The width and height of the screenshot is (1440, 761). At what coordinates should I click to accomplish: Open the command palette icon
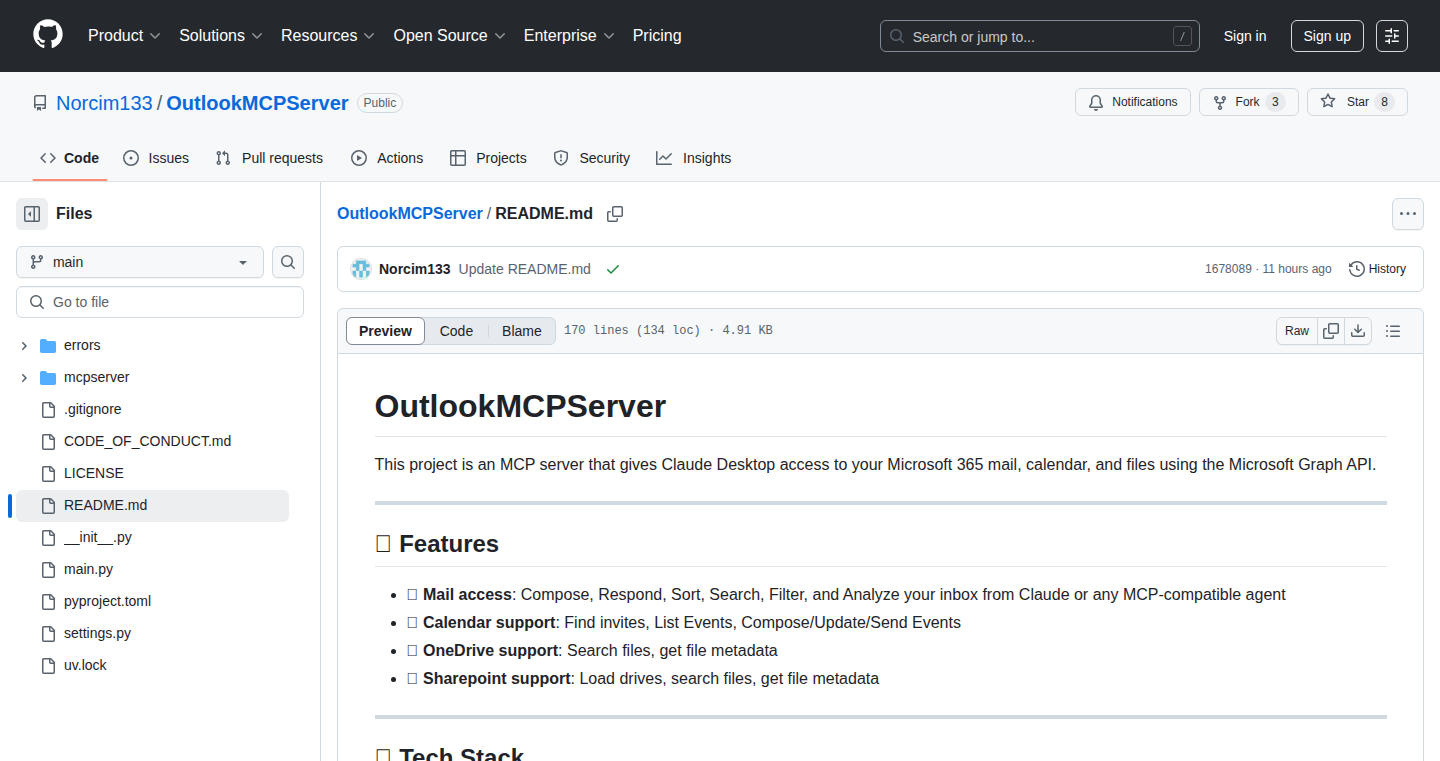pos(1392,36)
